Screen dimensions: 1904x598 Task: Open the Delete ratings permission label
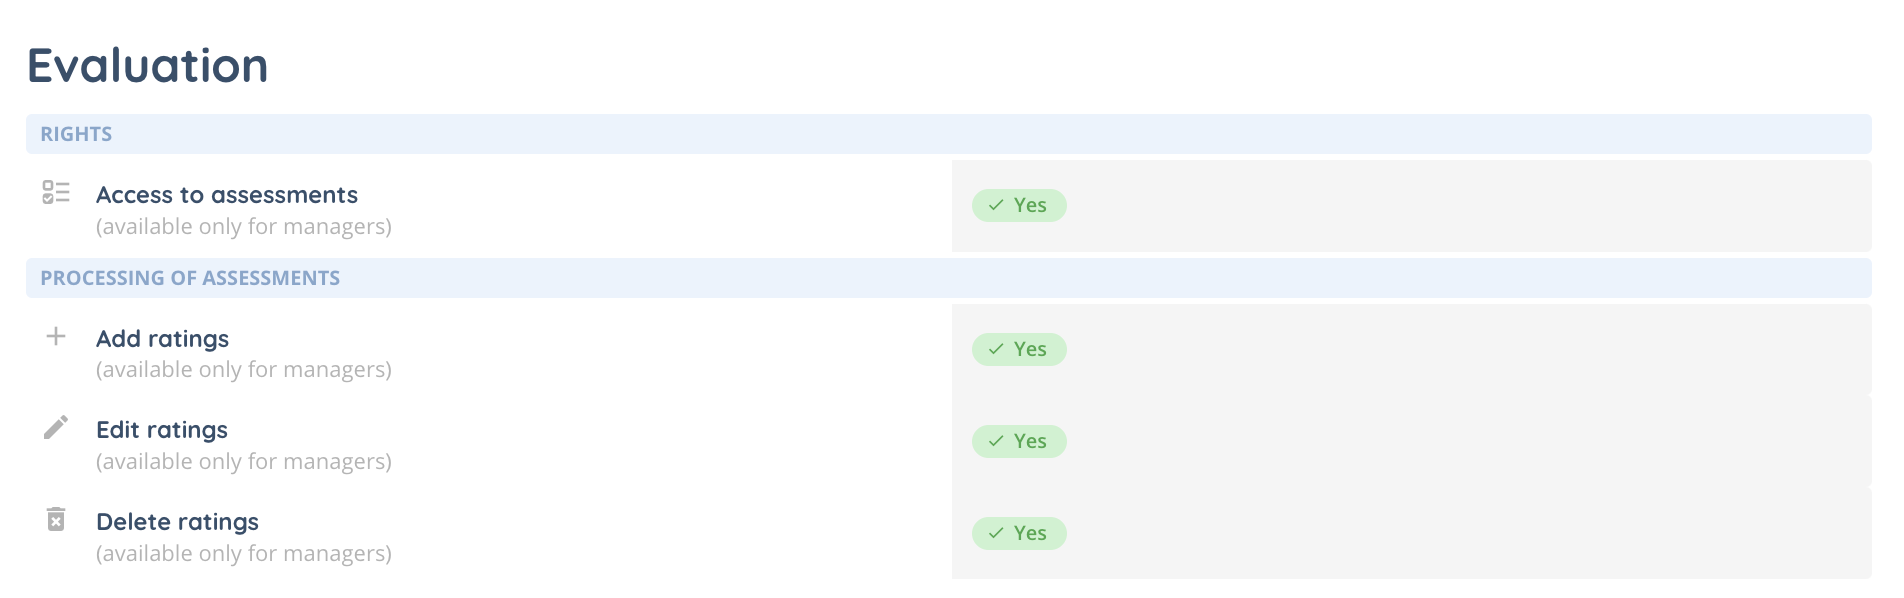177,522
